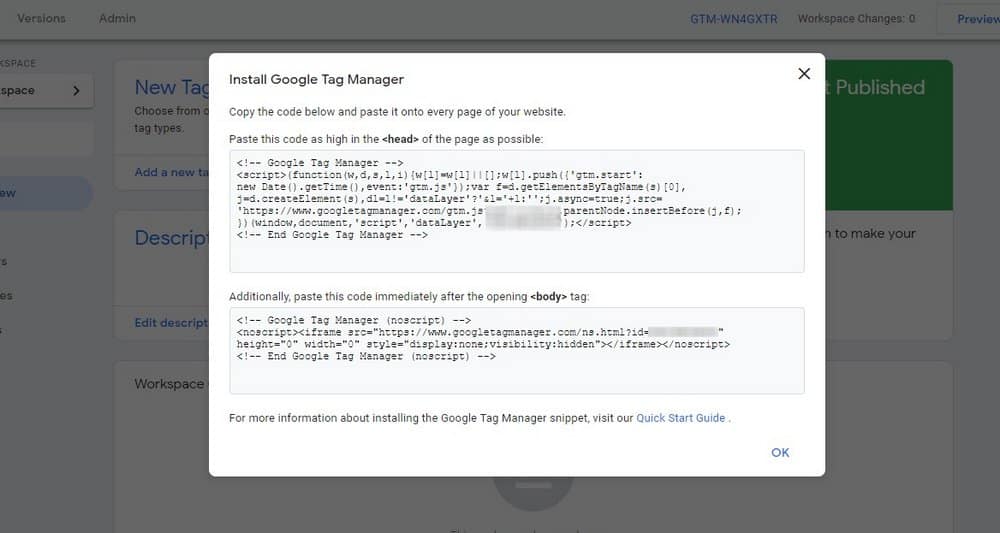Screen dimensions: 1000x533
Task: Switch to the Admin tab
Action: click(117, 18)
